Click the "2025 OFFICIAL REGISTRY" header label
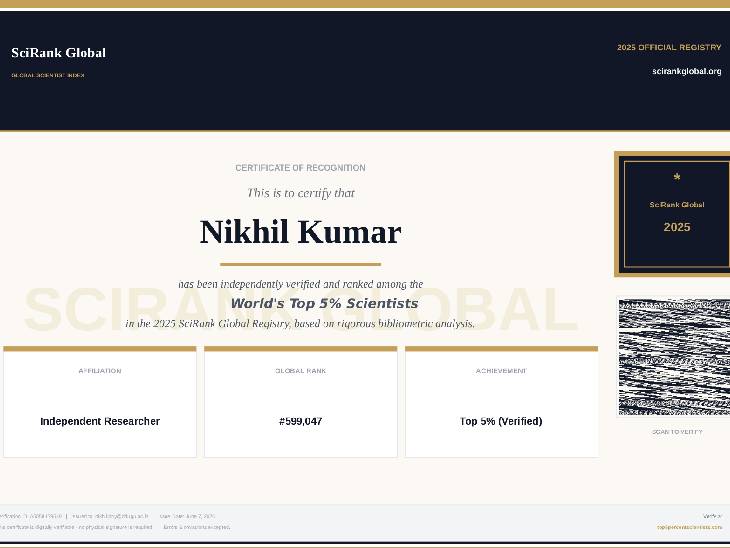730x548 pixels. (669, 47)
